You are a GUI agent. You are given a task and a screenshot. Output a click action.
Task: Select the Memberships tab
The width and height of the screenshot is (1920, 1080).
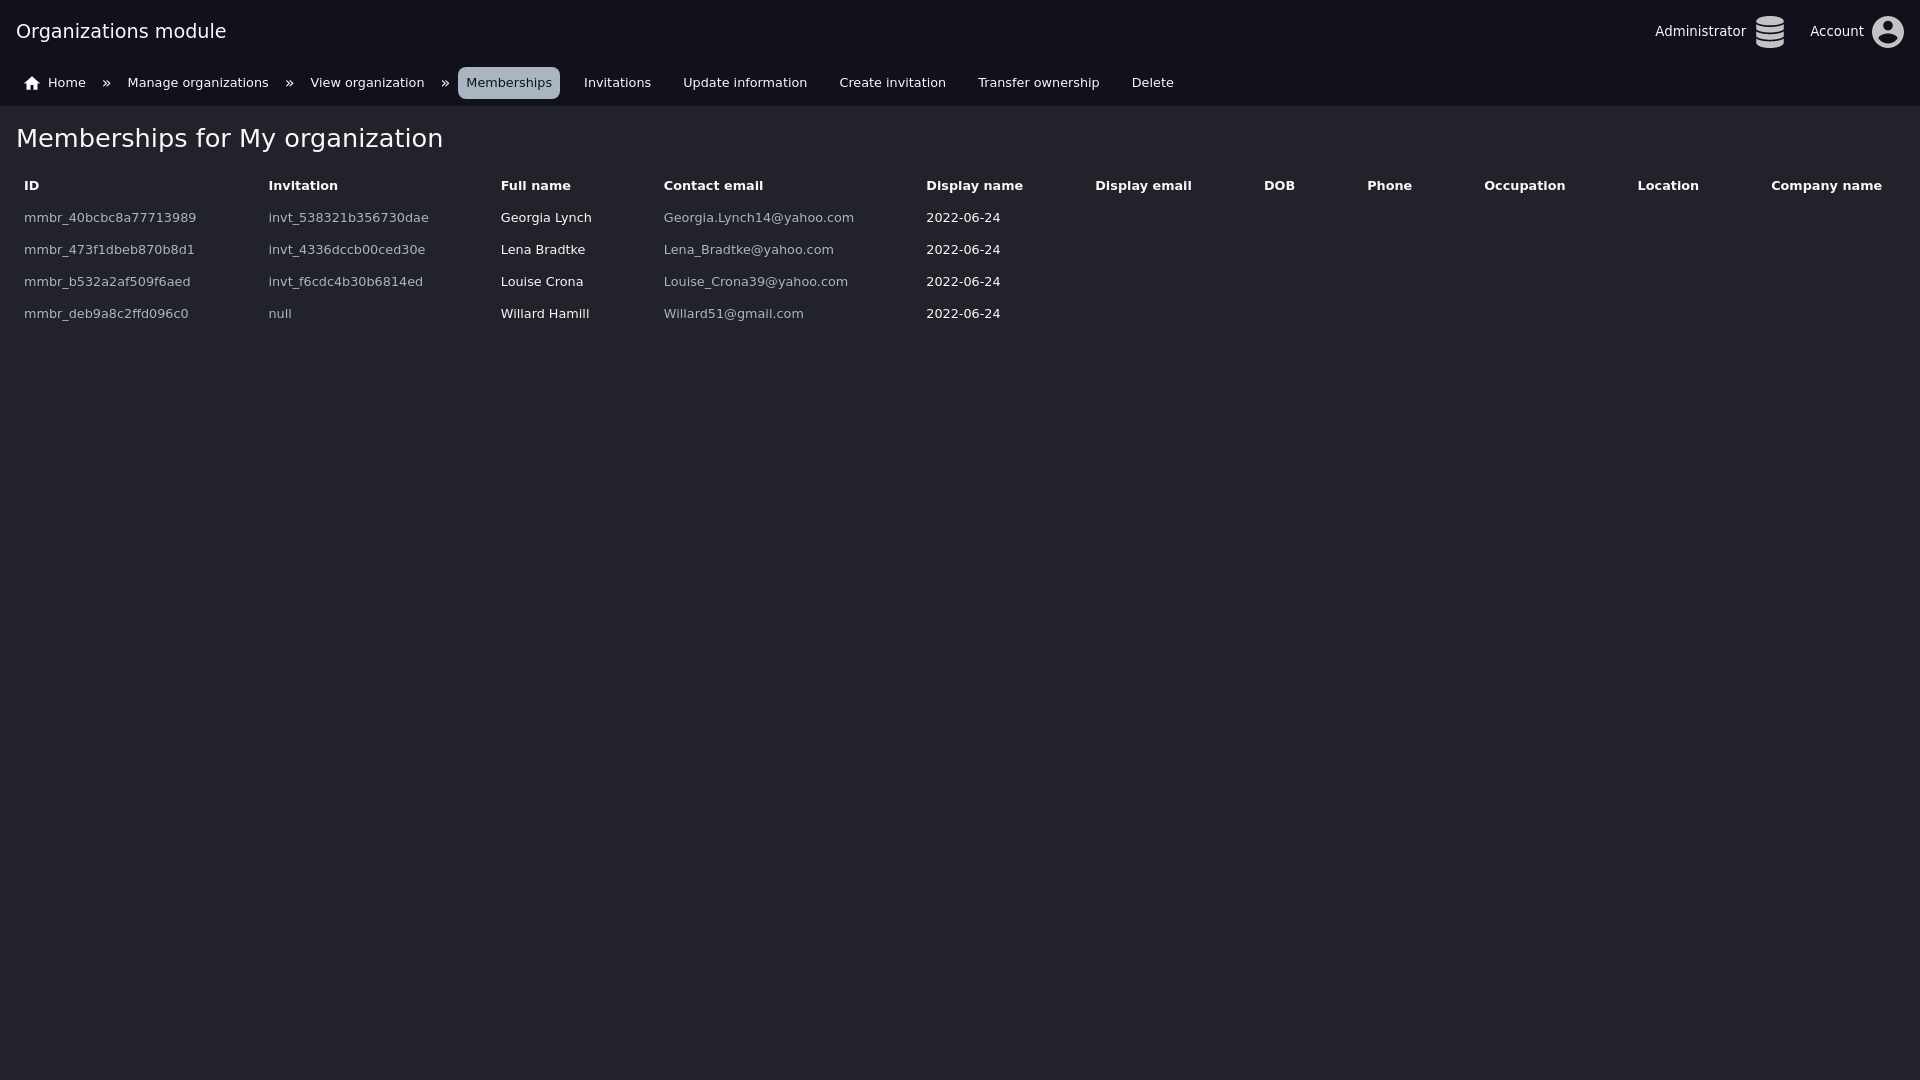(x=508, y=83)
